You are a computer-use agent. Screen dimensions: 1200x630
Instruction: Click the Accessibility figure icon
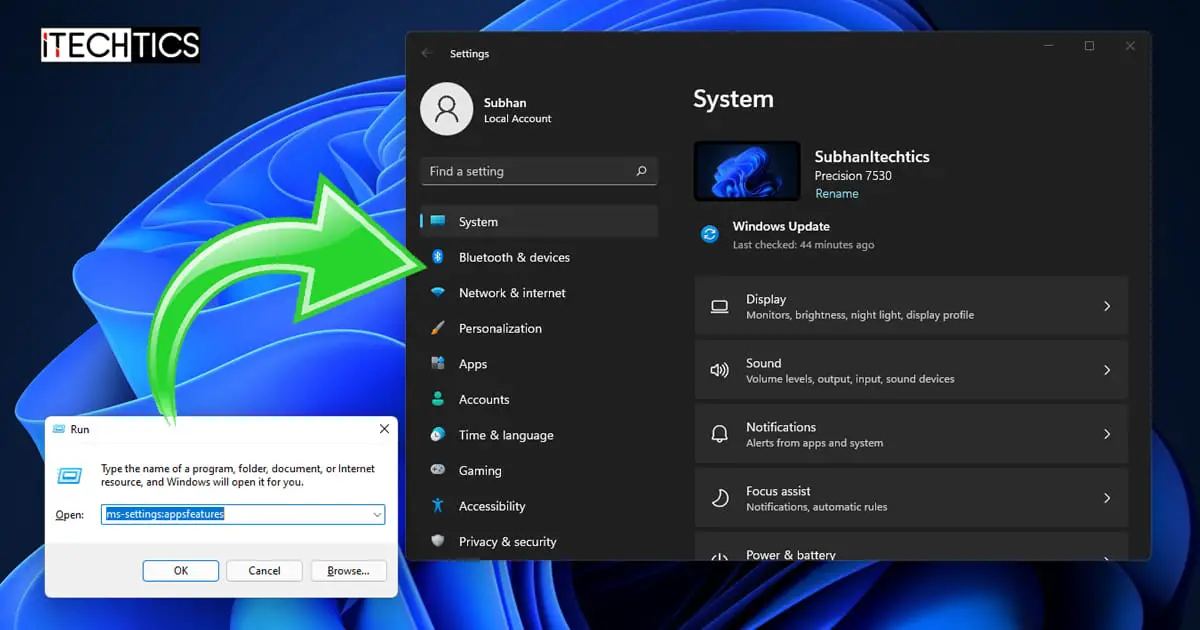438,506
